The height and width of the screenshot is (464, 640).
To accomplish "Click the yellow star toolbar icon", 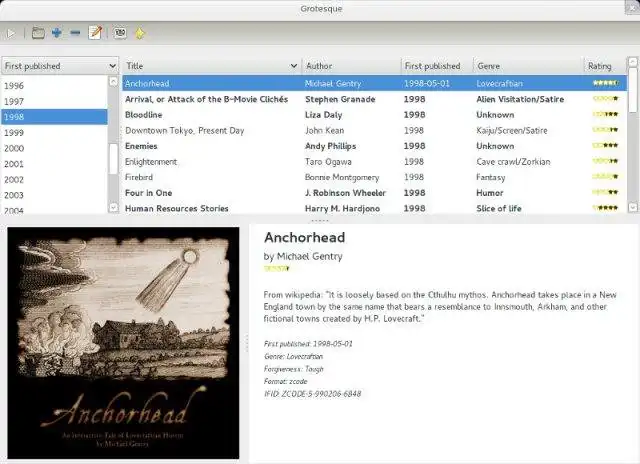I will click(x=140, y=33).
